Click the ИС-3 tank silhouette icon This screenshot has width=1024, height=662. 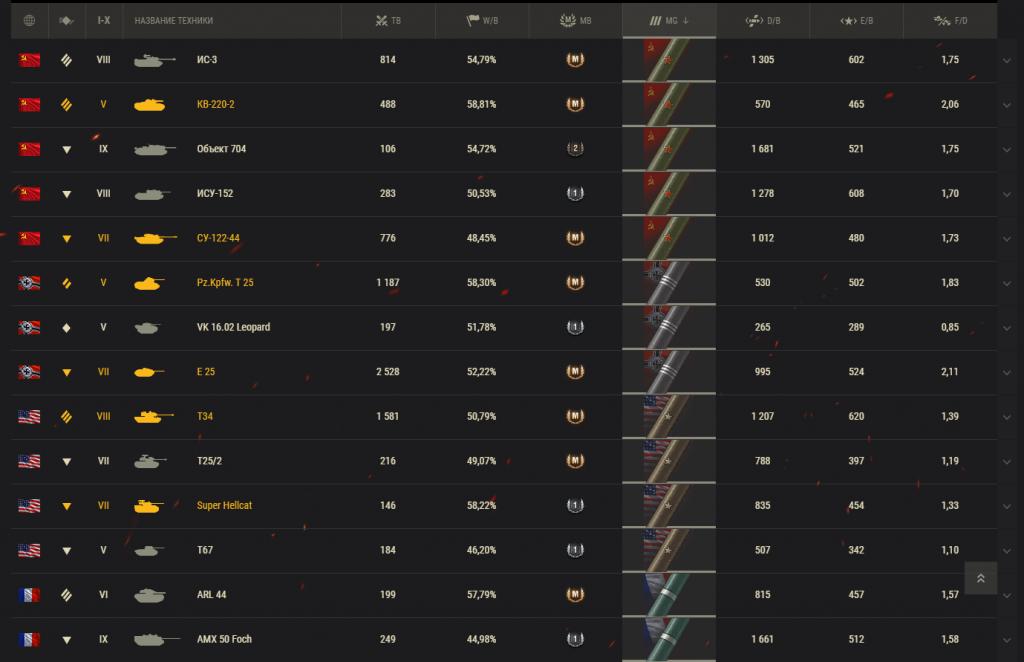click(x=155, y=60)
